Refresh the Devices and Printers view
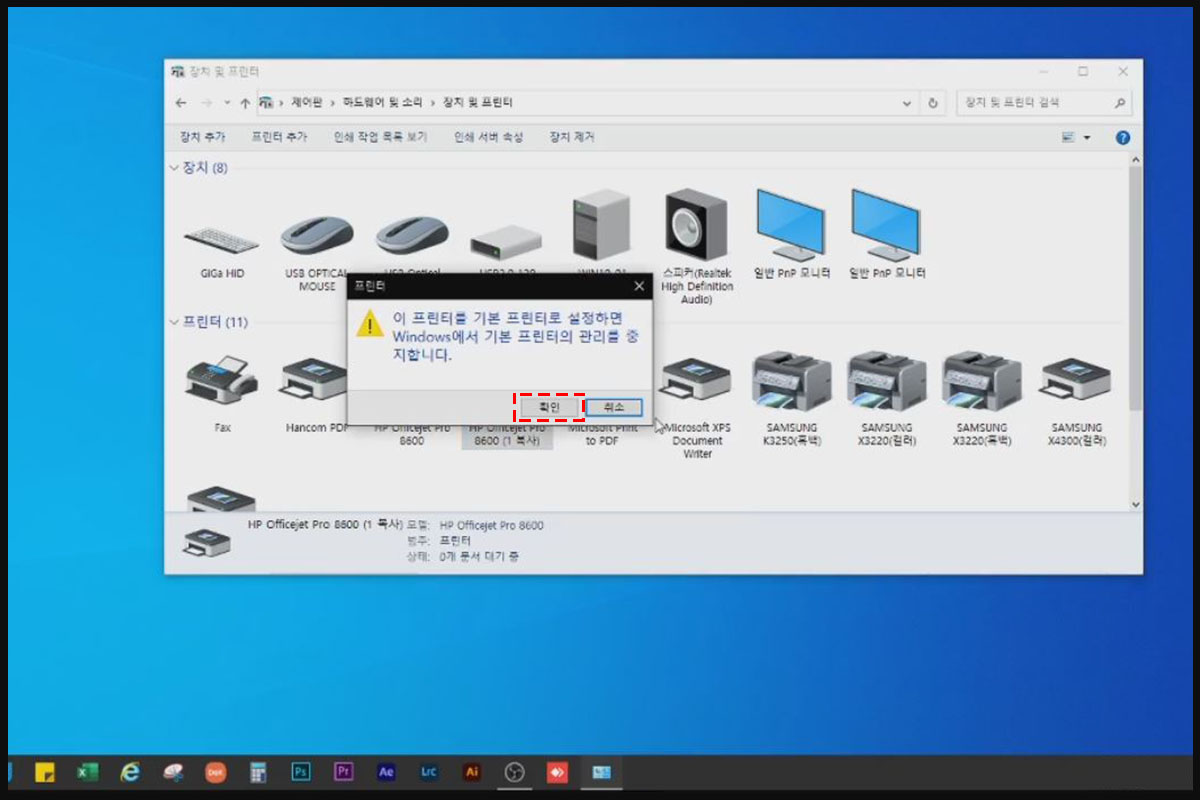The image size is (1200, 800). (x=933, y=102)
